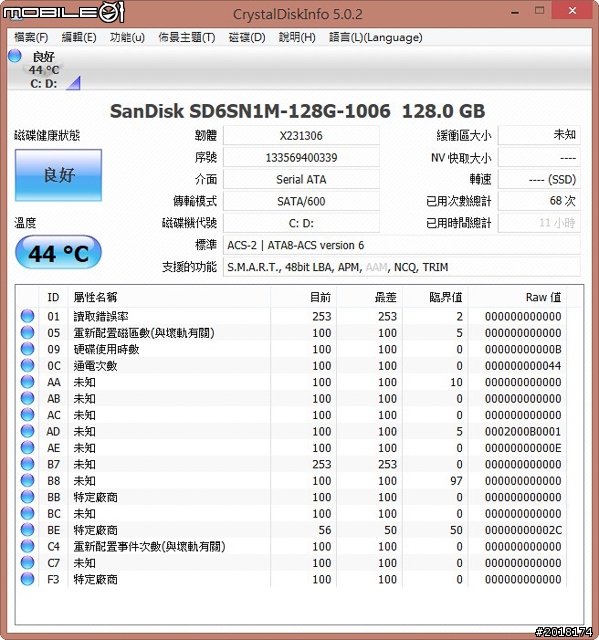
Task: Select the 重新配置磁區數(與壞軌有關) attribute name
Action: pyautogui.click(x=144, y=333)
